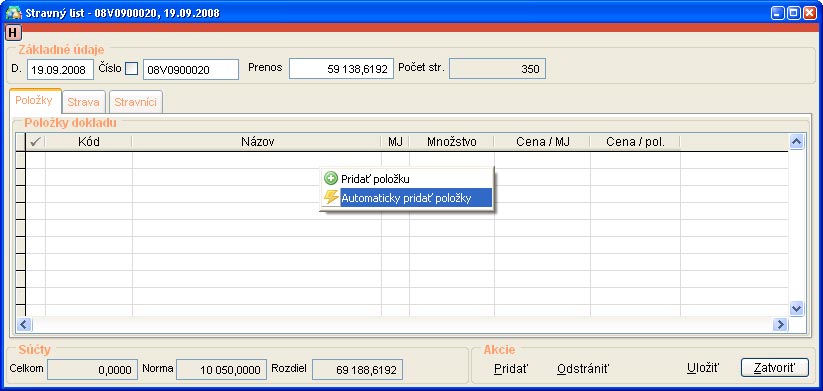Viewport: 823px width, 391px height.
Task: Select the Položky tab
Action: [34, 100]
